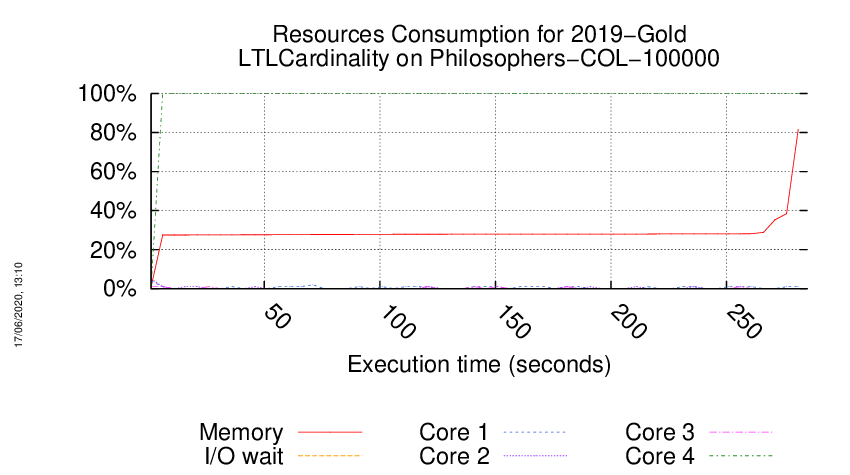Click the green Core 4 legend line sample

point(740,456)
